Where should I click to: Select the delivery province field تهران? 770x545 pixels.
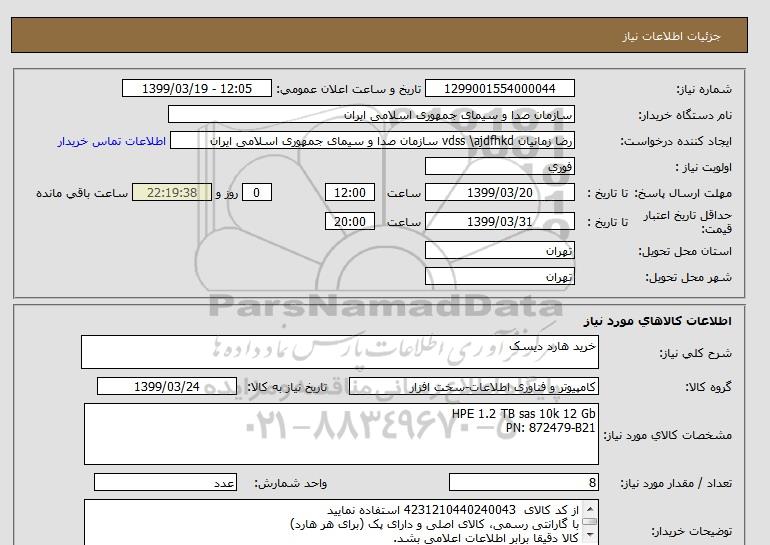pos(499,250)
